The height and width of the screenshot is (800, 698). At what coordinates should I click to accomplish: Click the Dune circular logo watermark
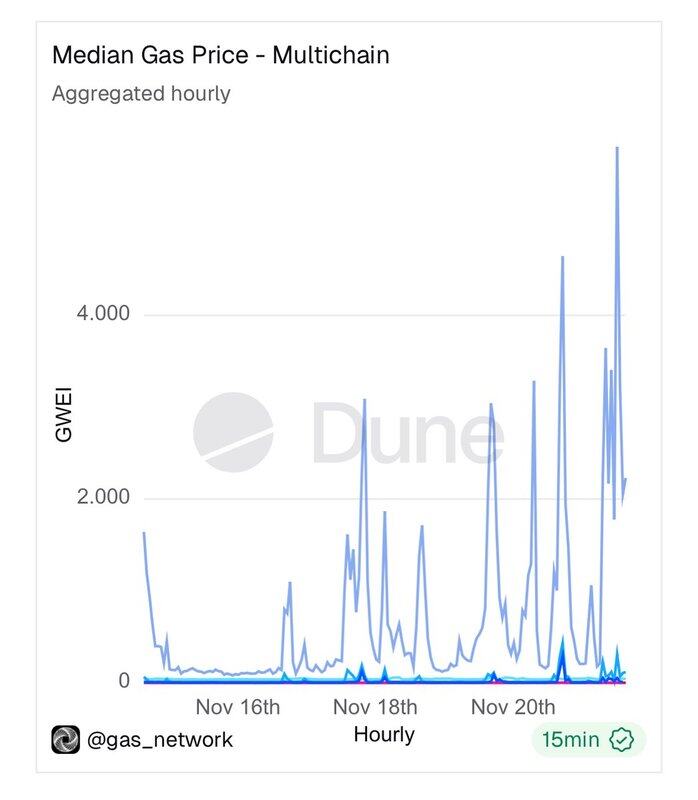coord(233,432)
